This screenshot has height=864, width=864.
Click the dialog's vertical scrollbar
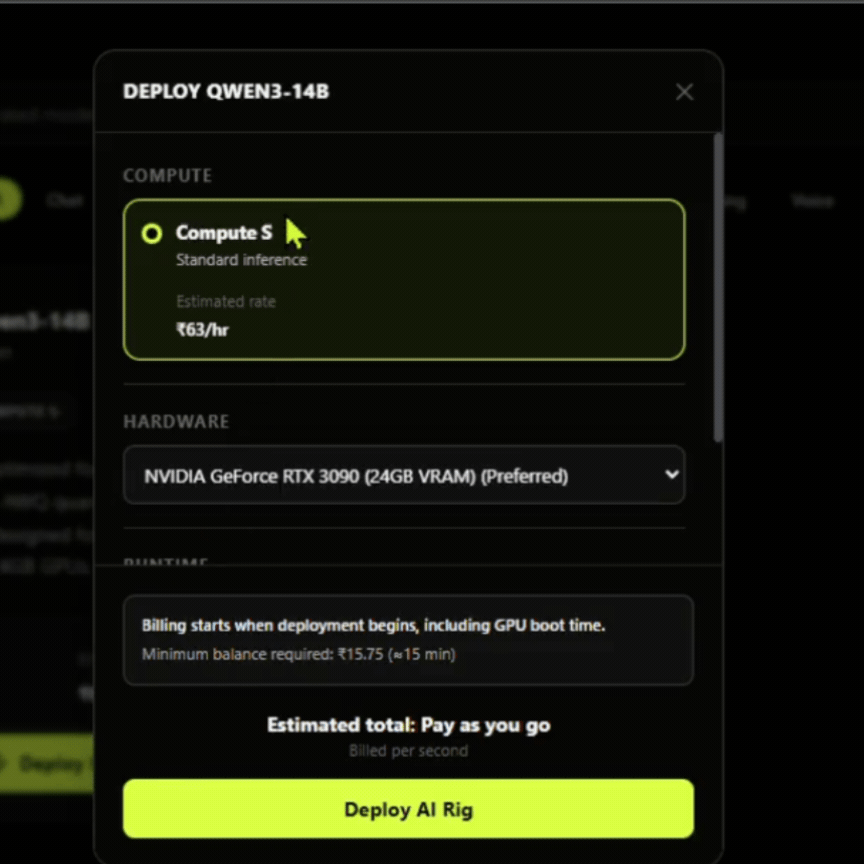[717, 287]
